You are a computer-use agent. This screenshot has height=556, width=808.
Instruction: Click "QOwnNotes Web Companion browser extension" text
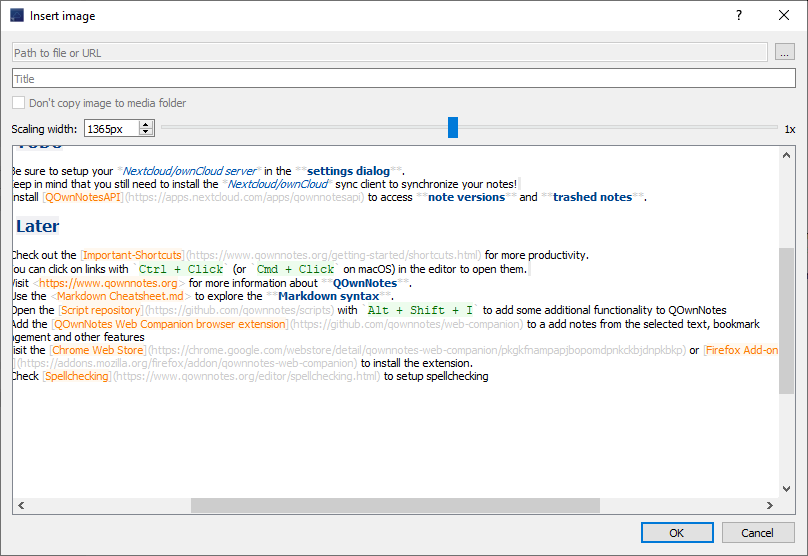pyautogui.click(x=170, y=324)
